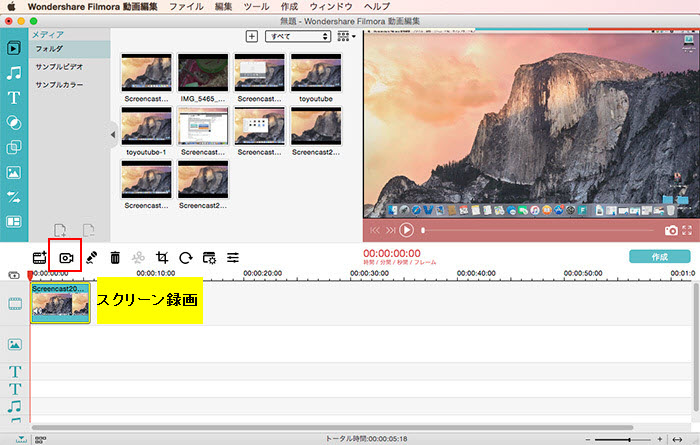Select the Screencast20 clip on the timeline
This screenshot has height=445, width=700.
pos(60,303)
